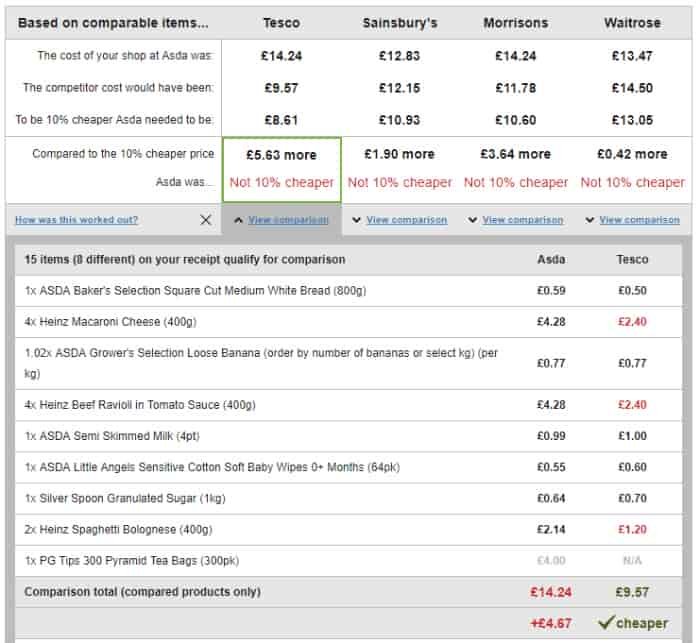The width and height of the screenshot is (700, 643).
Task: Click the 'Comparison total (compared products only)' label
Action: click(x=142, y=592)
